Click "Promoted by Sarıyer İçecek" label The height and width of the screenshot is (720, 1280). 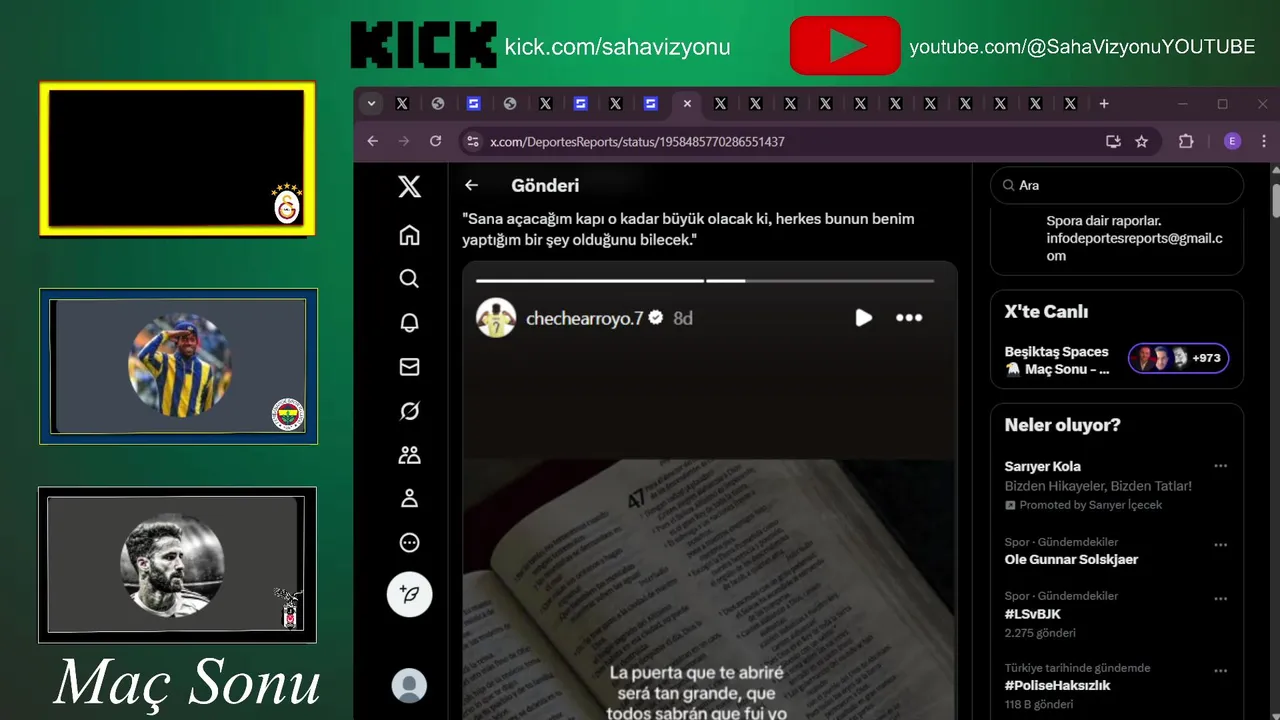[x=1091, y=505]
